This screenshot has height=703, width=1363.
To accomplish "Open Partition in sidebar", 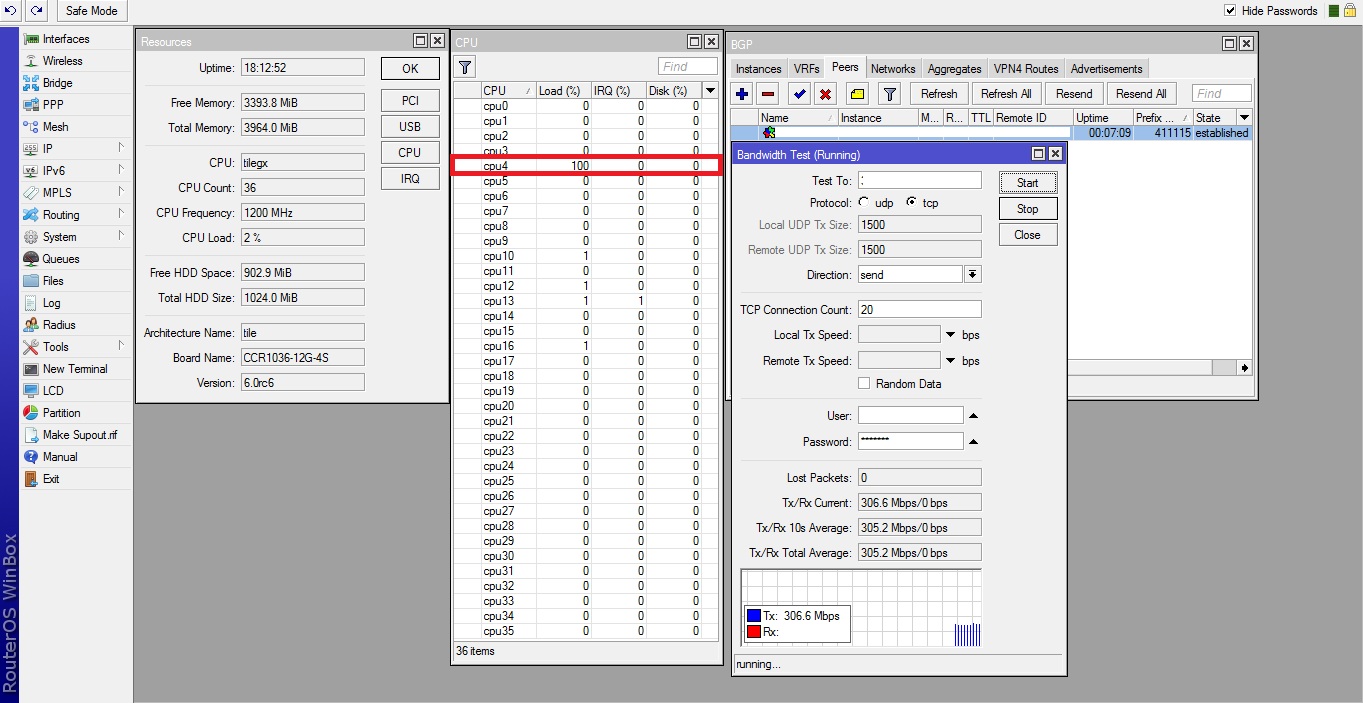I will pos(61,413).
